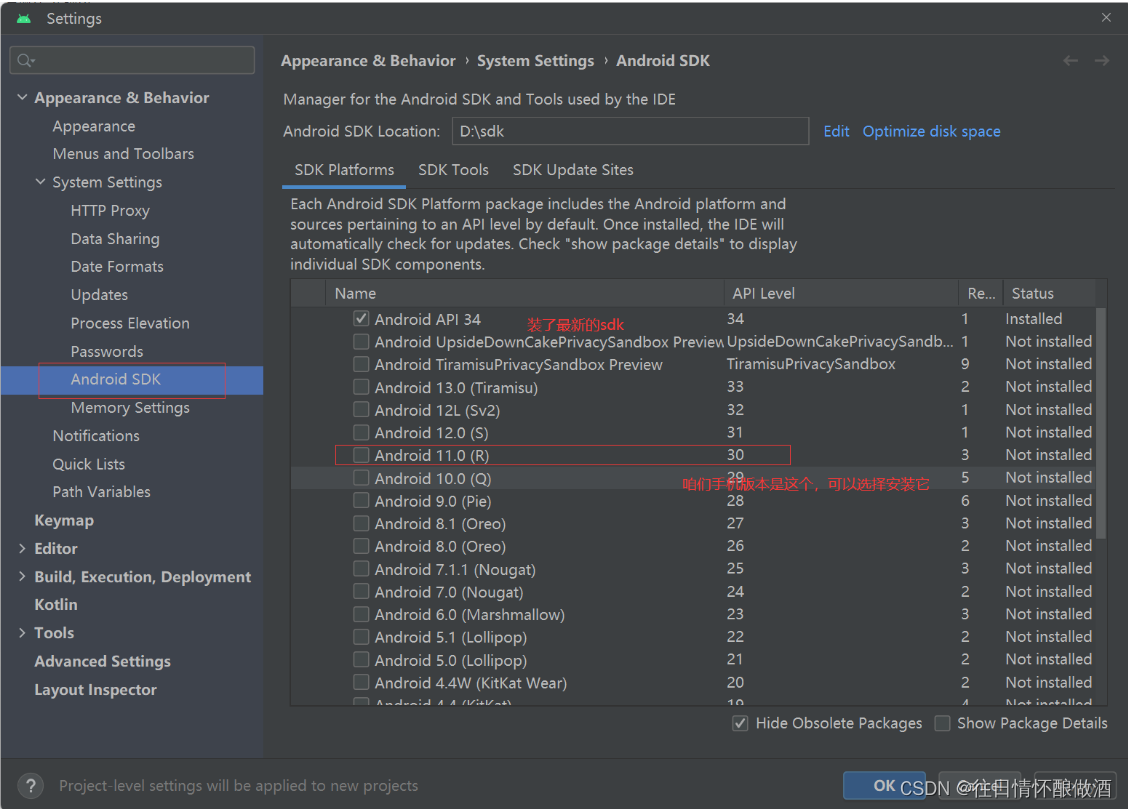Switch to SDK Platforms tab

tap(344, 170)
